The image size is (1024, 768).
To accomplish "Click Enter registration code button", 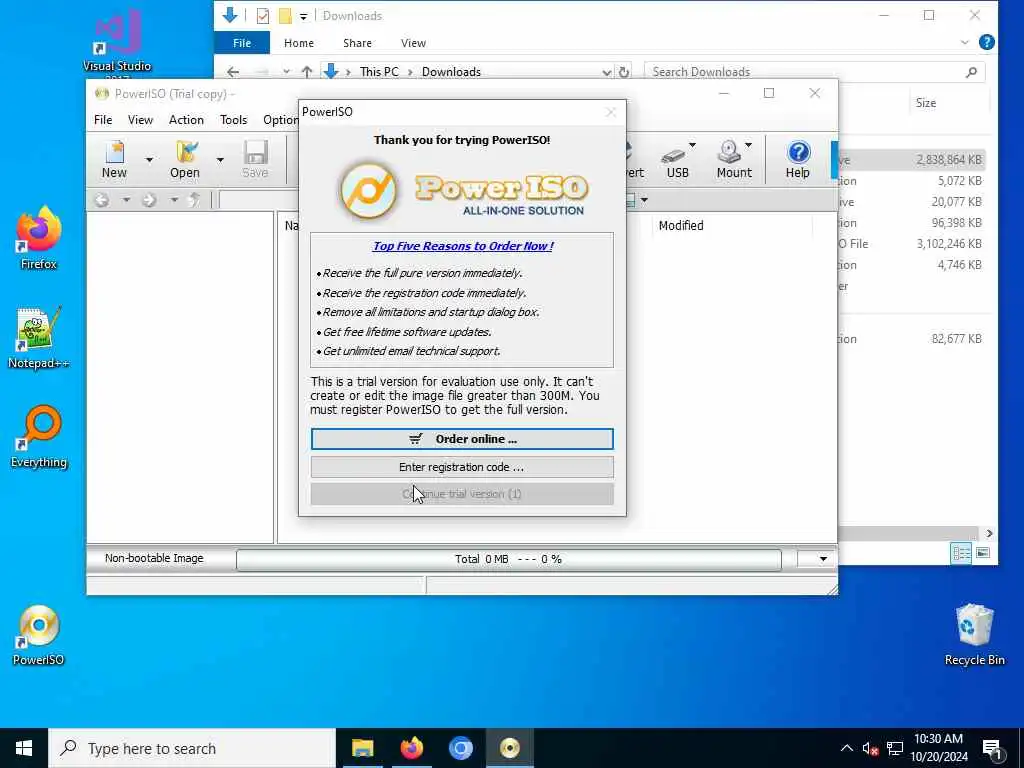I will tap(462, 467).
